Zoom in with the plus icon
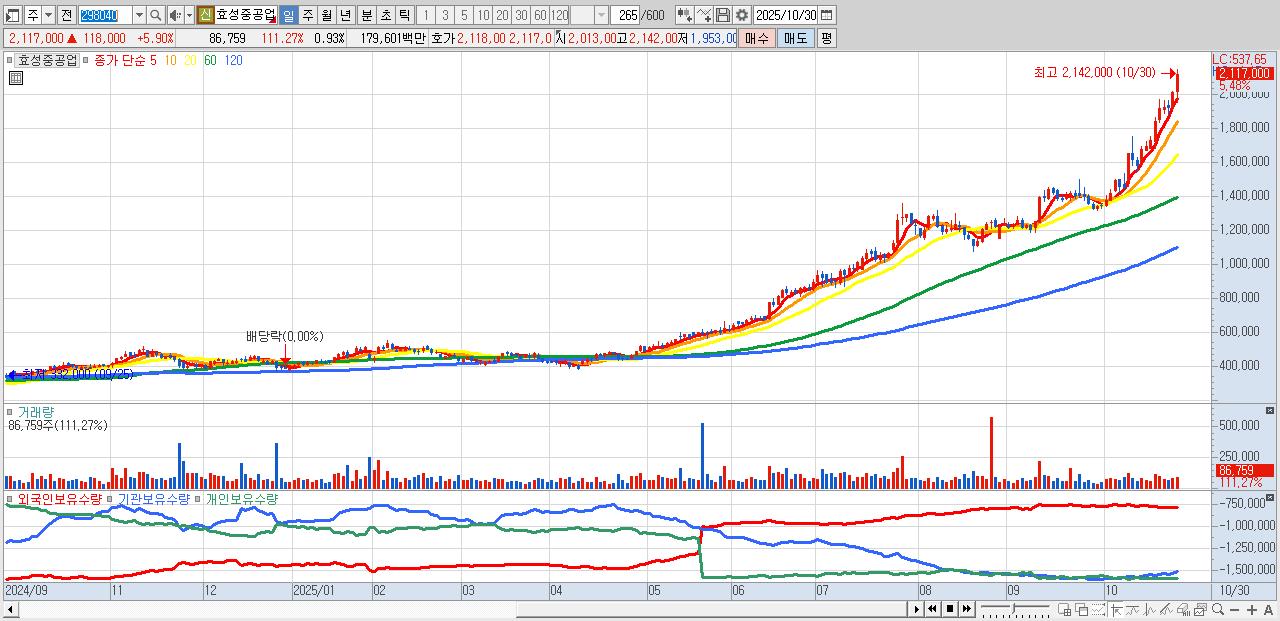1280x621 pixels. click(1252, 609)
